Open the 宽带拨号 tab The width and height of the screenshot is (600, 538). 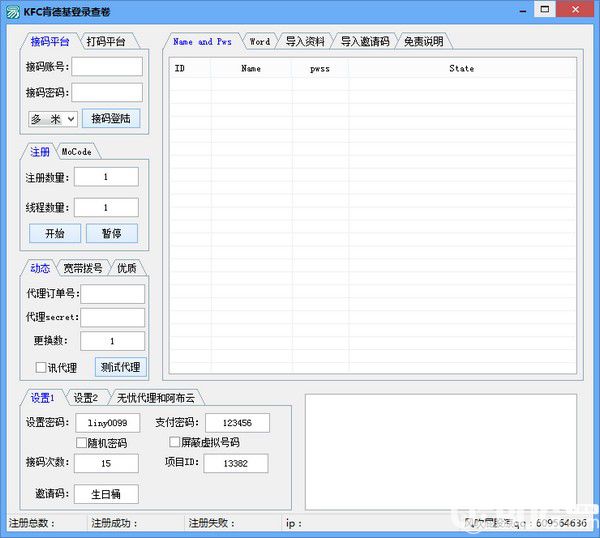pyautogui.click(x=83, y=268)
